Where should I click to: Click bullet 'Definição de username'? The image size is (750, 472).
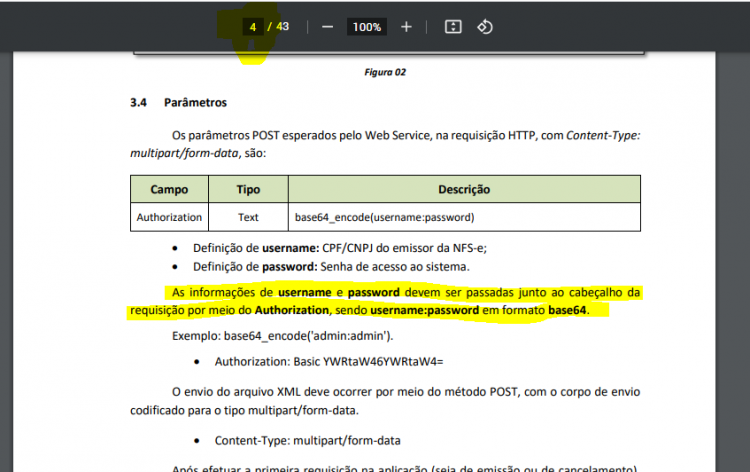[x=340, y=248]
